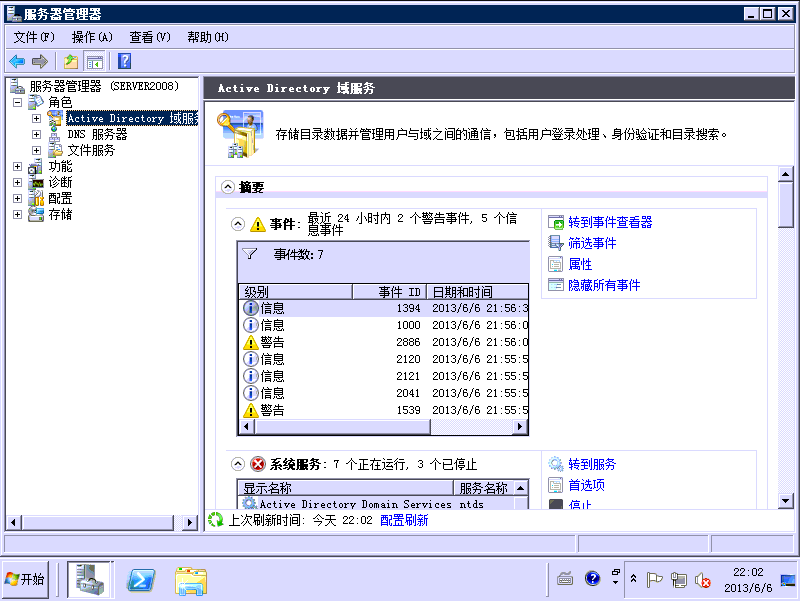The image size is (800, 601).
Task: Click the filter funnel icon above events
Action: click(x=251, y=254)
